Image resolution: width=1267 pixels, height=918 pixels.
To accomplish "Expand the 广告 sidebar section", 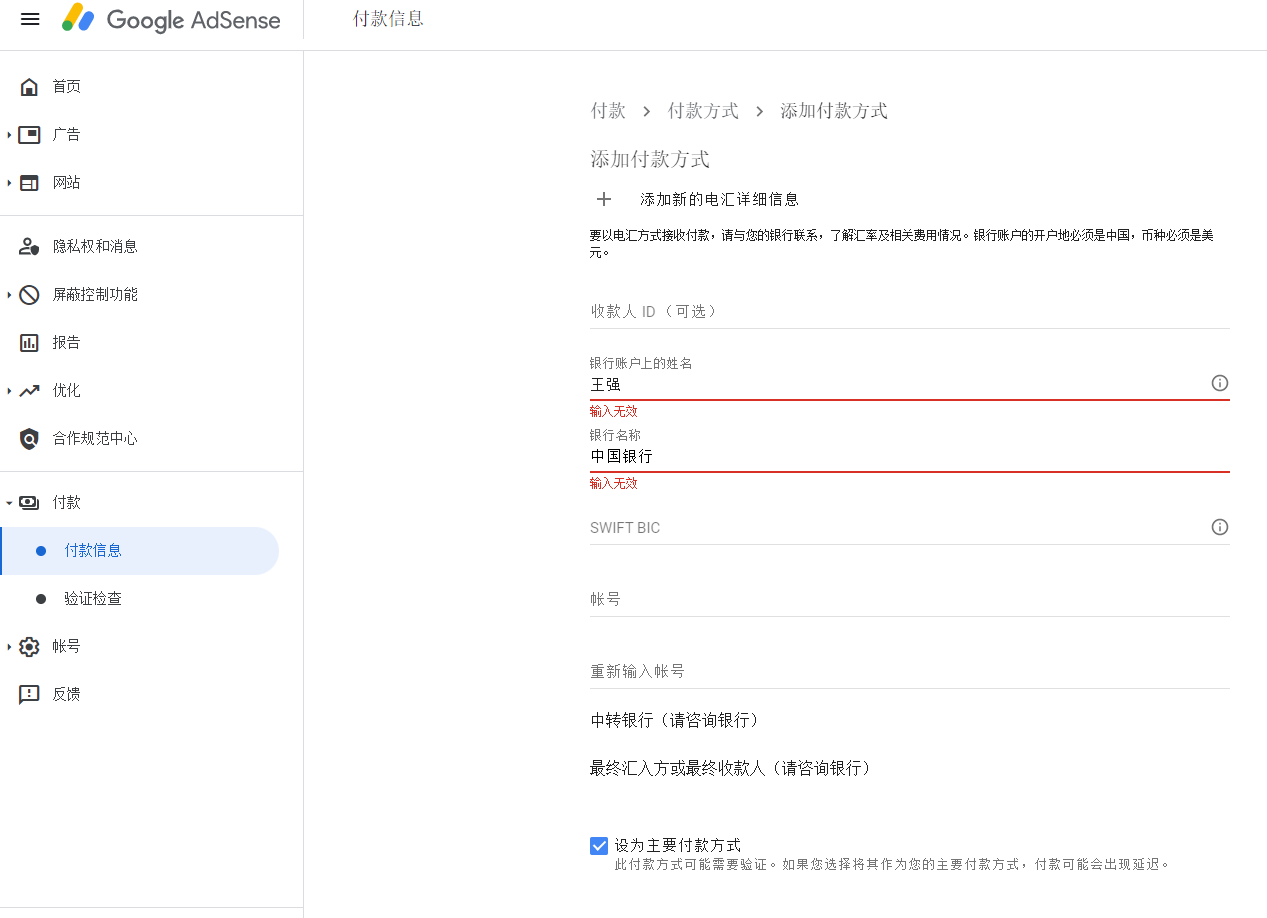I will (10, 135).
